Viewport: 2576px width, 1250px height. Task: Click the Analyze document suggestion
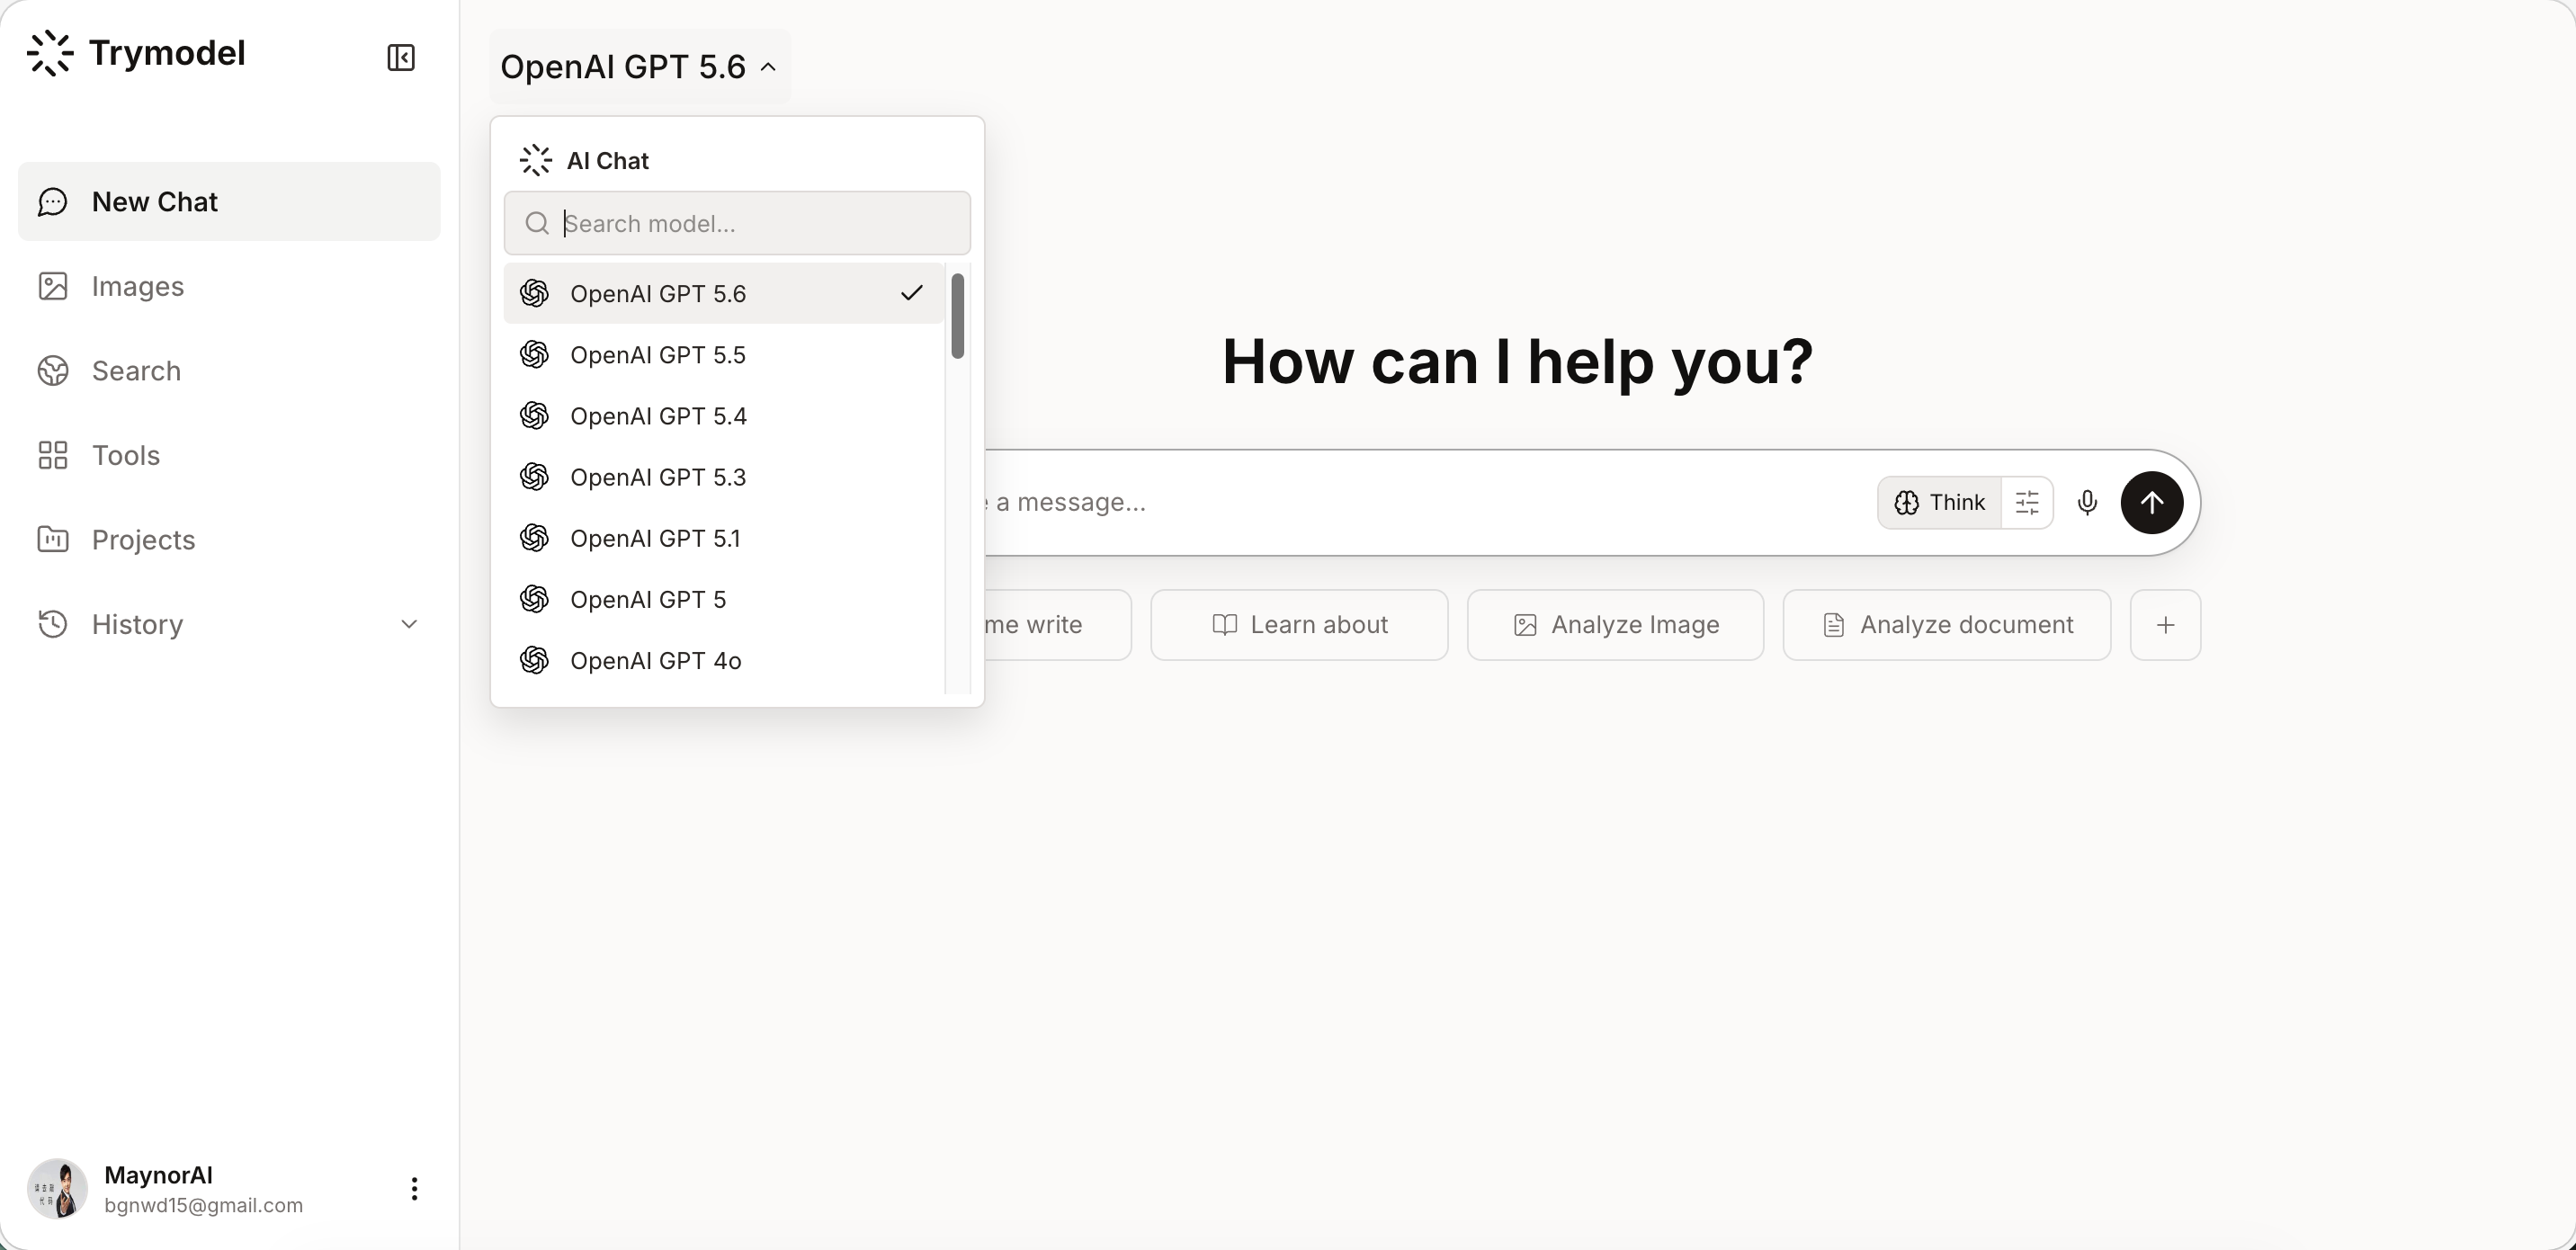tap(1947, 625)
